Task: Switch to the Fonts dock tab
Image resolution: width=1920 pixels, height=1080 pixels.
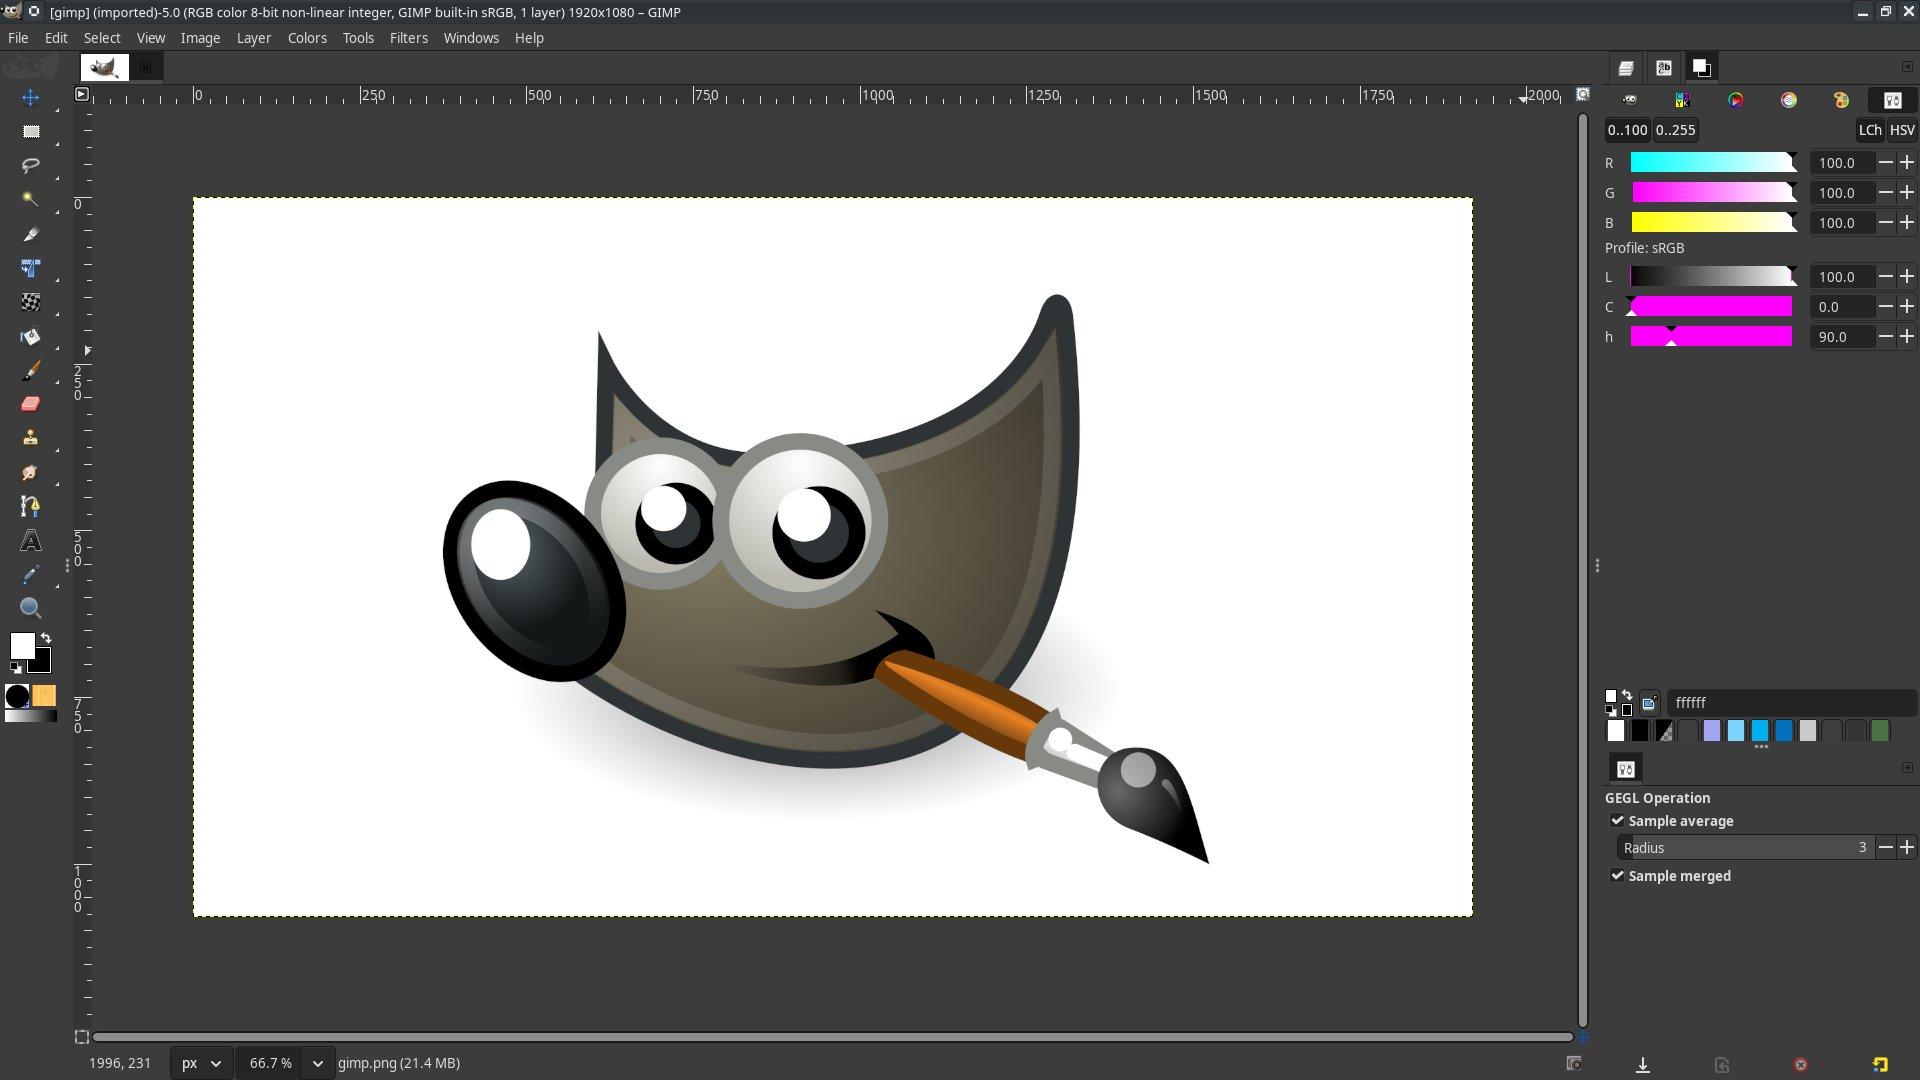Action: pos(1664,68)
